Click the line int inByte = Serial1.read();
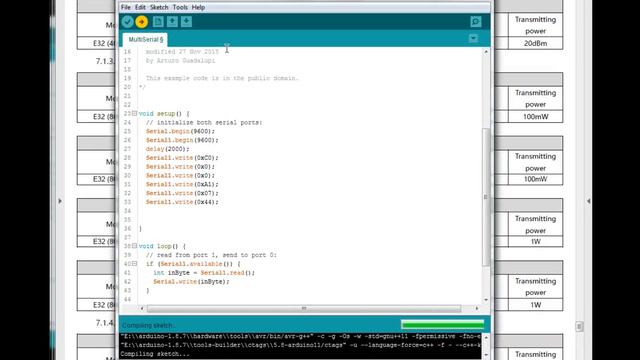This screenshot has width=640, height=360. (x=204, y=273)
